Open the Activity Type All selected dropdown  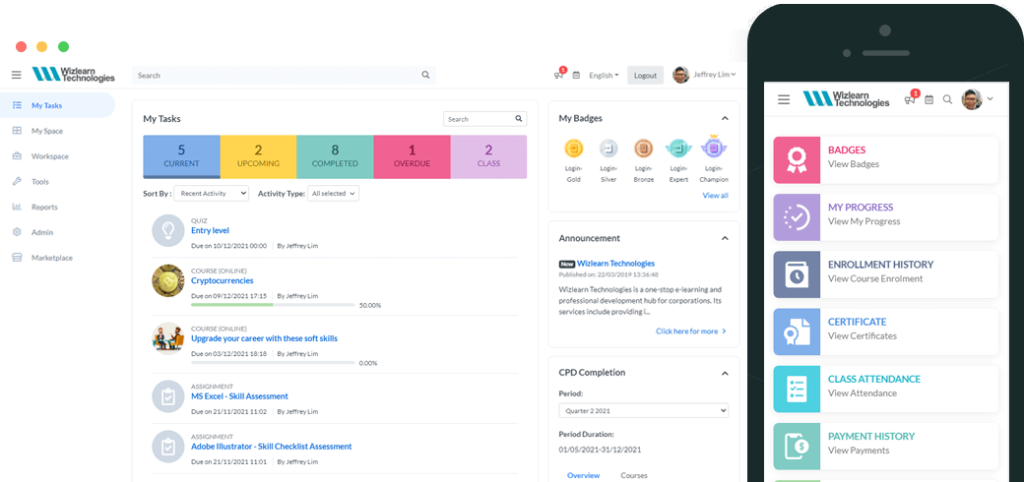[x=333, y=193]
